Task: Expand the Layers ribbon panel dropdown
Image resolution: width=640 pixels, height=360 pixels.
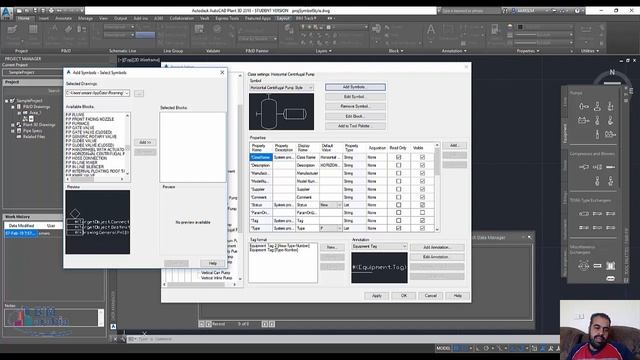Action: [324, 51]
